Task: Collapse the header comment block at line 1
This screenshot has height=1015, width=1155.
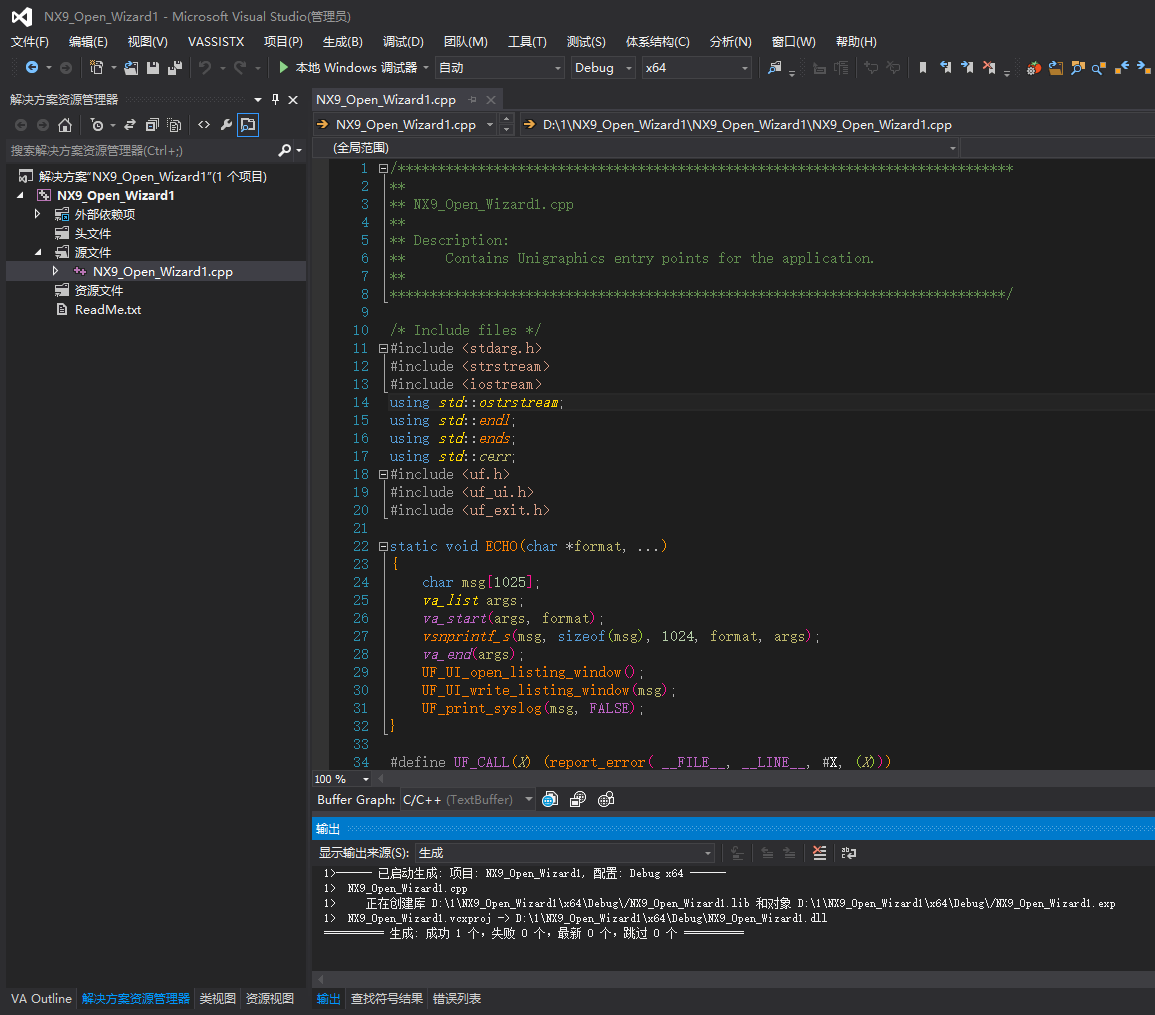Action: tap(383, 169)
